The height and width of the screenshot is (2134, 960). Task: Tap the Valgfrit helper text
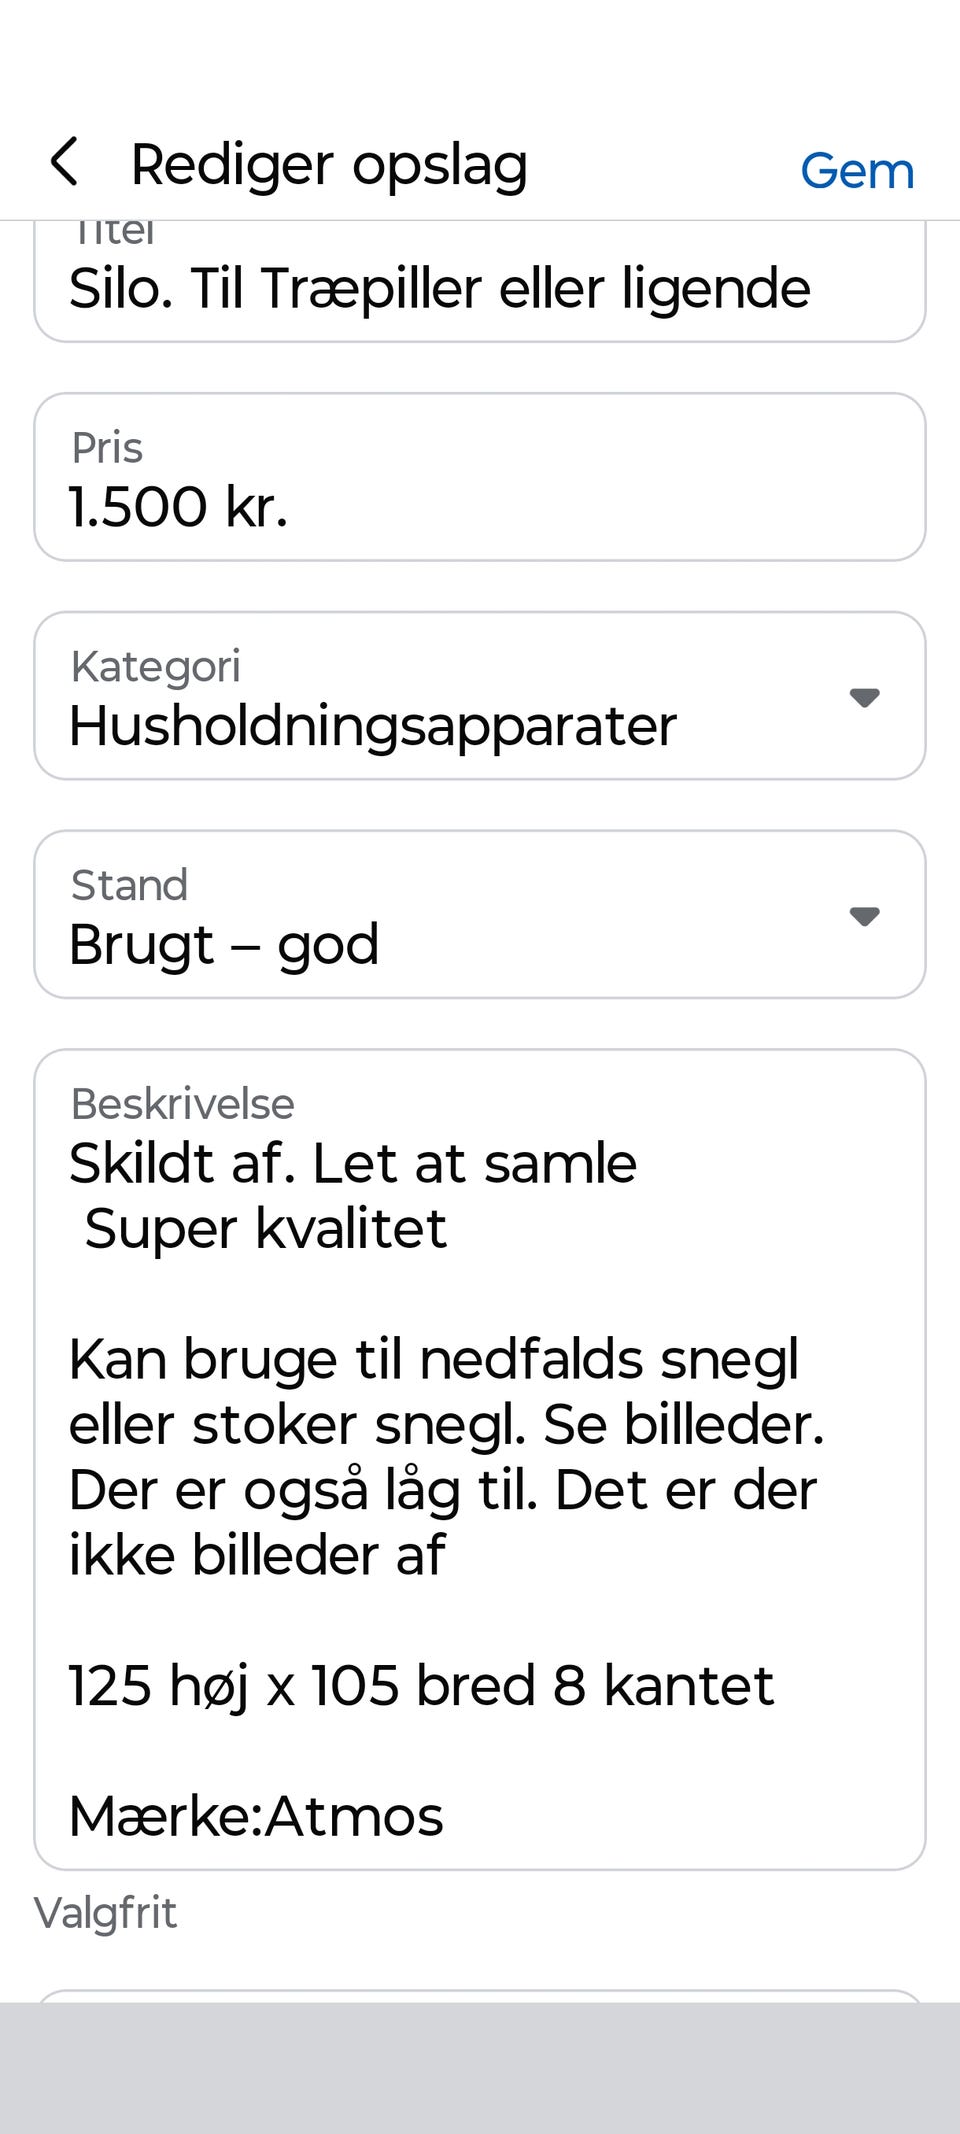pos(106,1913)
